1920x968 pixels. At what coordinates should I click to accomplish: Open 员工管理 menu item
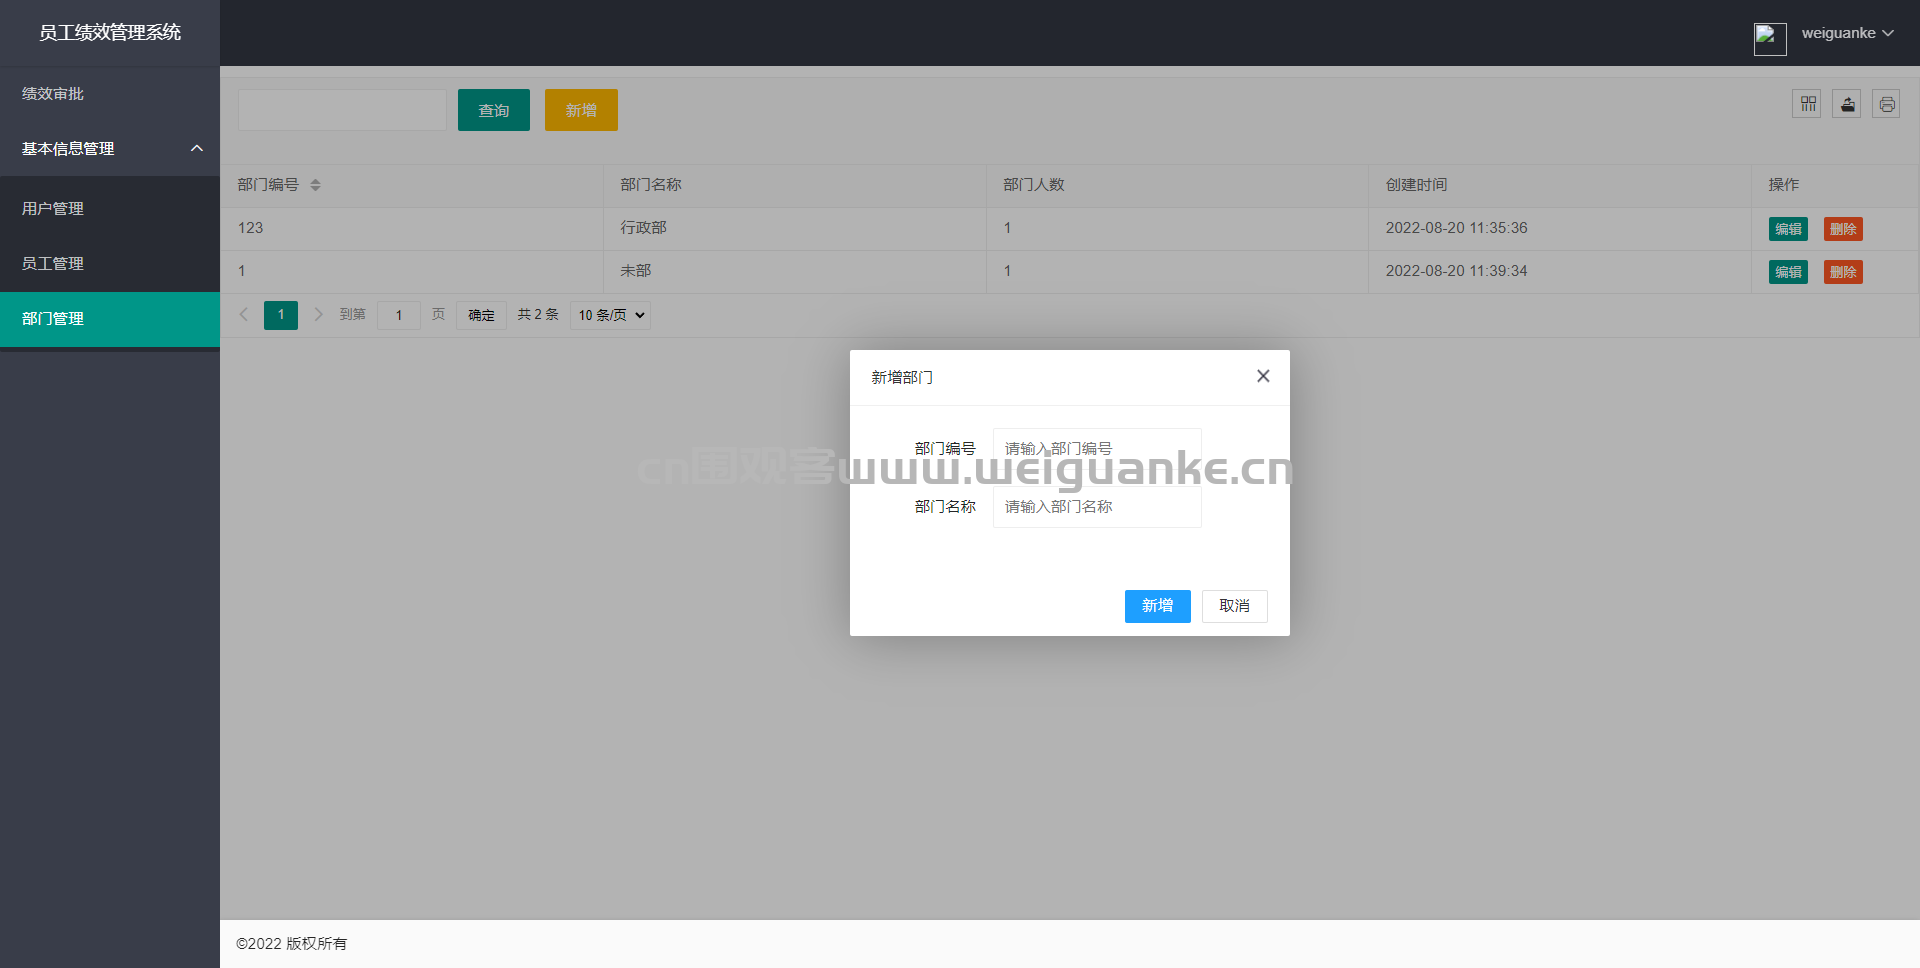coord(110,264)
